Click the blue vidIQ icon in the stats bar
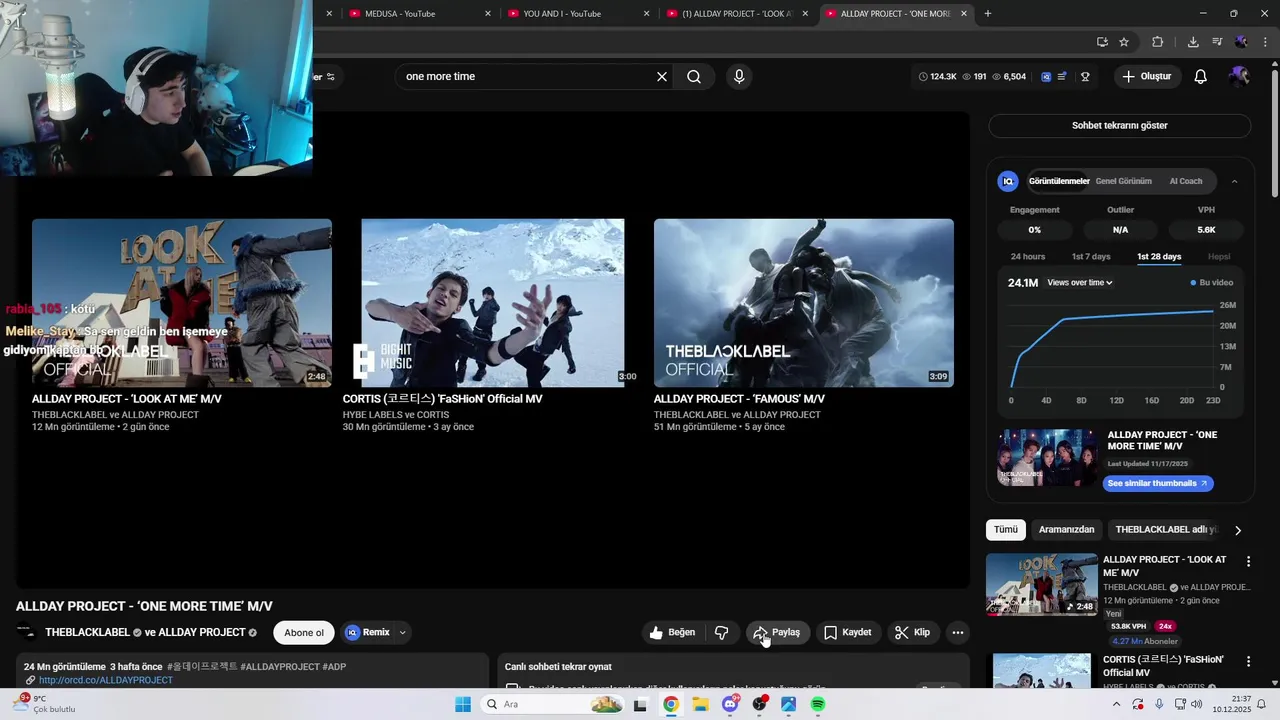1280x720 pixels. 1046,77
